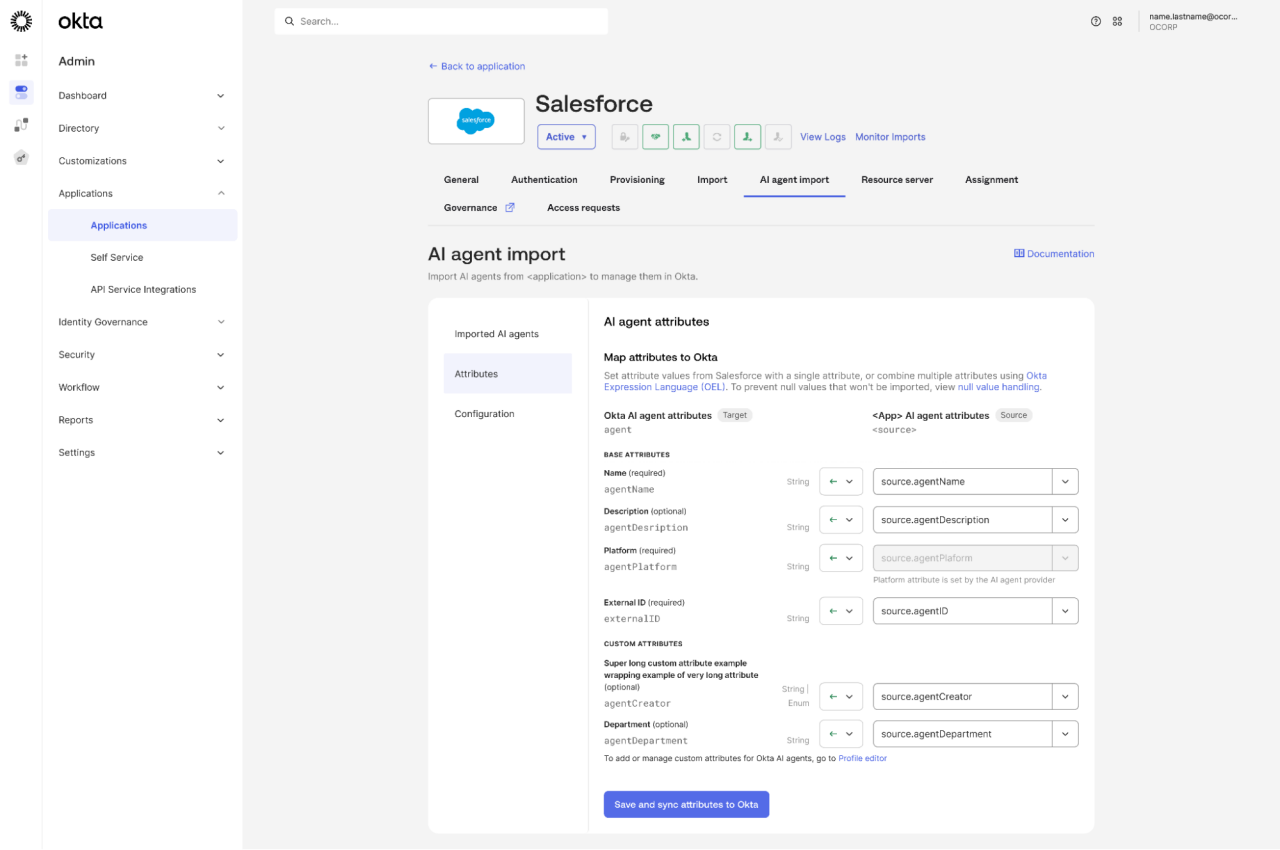Click the greyed lock-edit status icon
The image size is (1280, 850).
(x=625, y=137)
